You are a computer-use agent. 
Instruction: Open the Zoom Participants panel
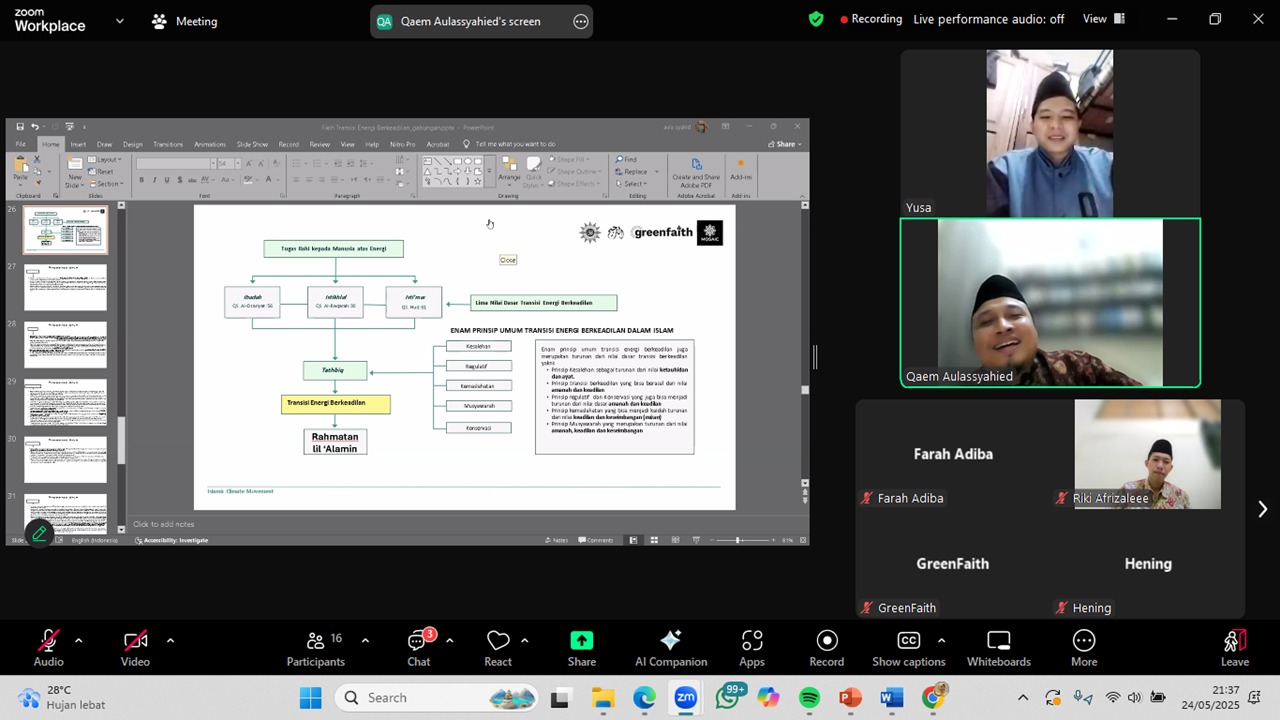(316, 648)
